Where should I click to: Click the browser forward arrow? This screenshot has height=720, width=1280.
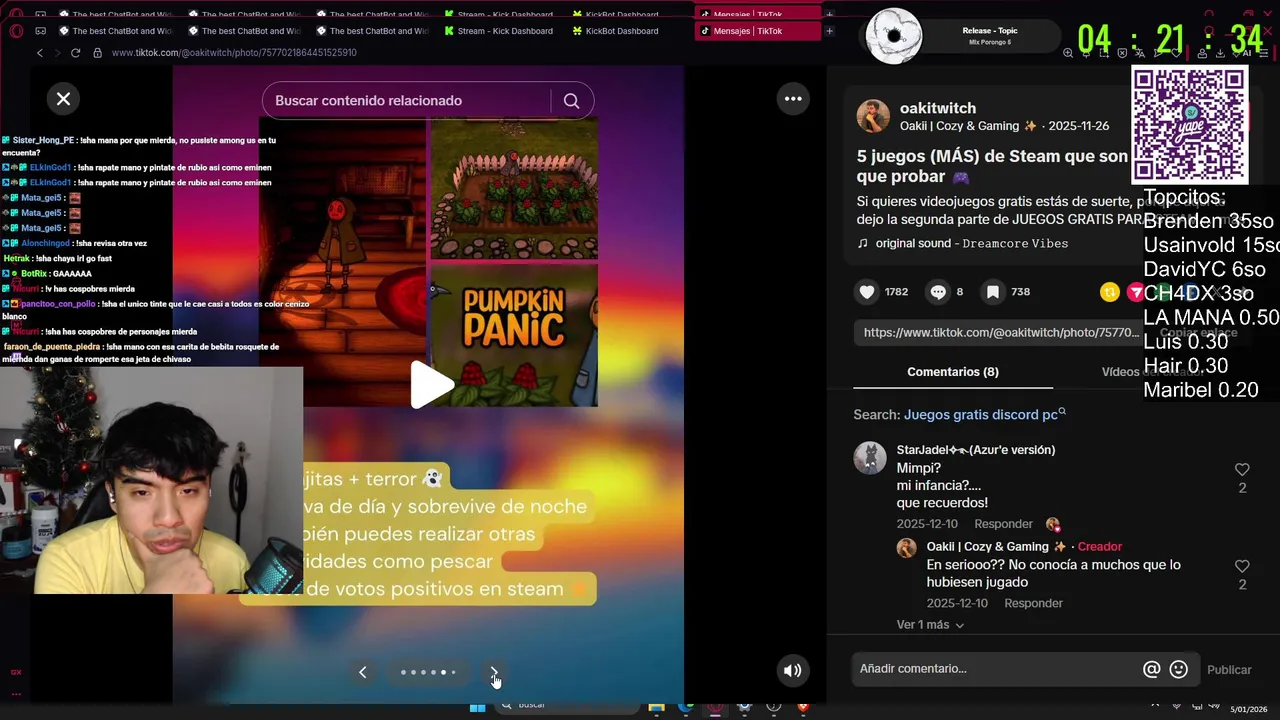pyautogui.click(x=57, y=52)
